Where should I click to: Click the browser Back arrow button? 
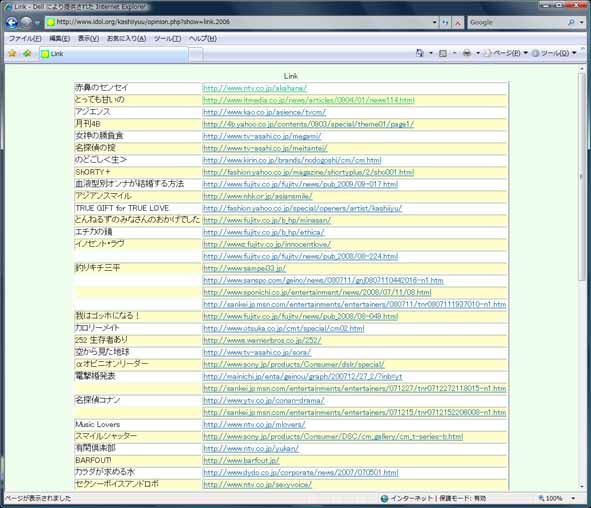tap(12, 23)
